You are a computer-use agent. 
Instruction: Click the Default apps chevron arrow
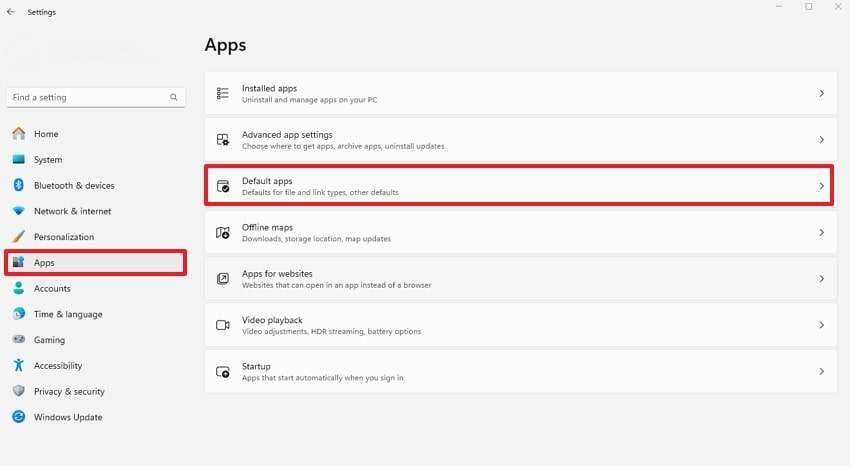[x=822, y=186]
